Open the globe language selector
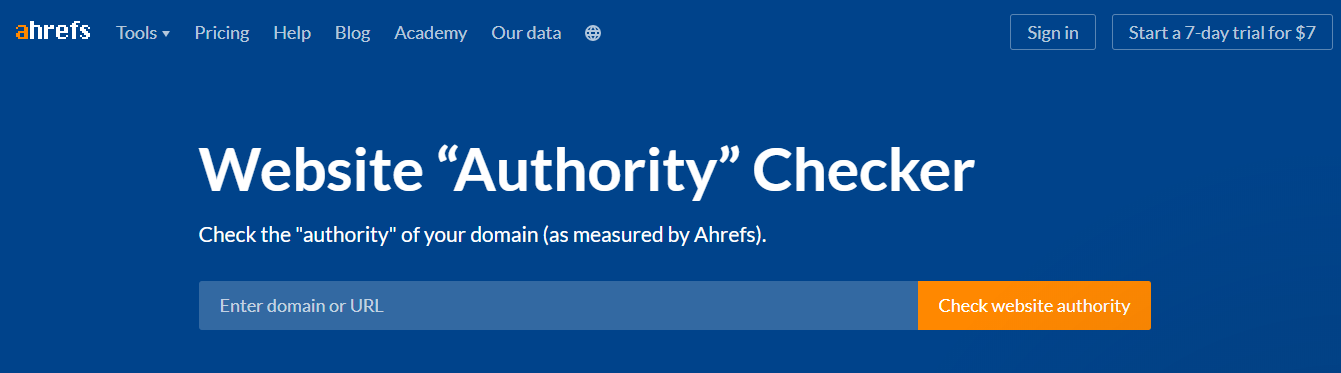 pos(593,33)
